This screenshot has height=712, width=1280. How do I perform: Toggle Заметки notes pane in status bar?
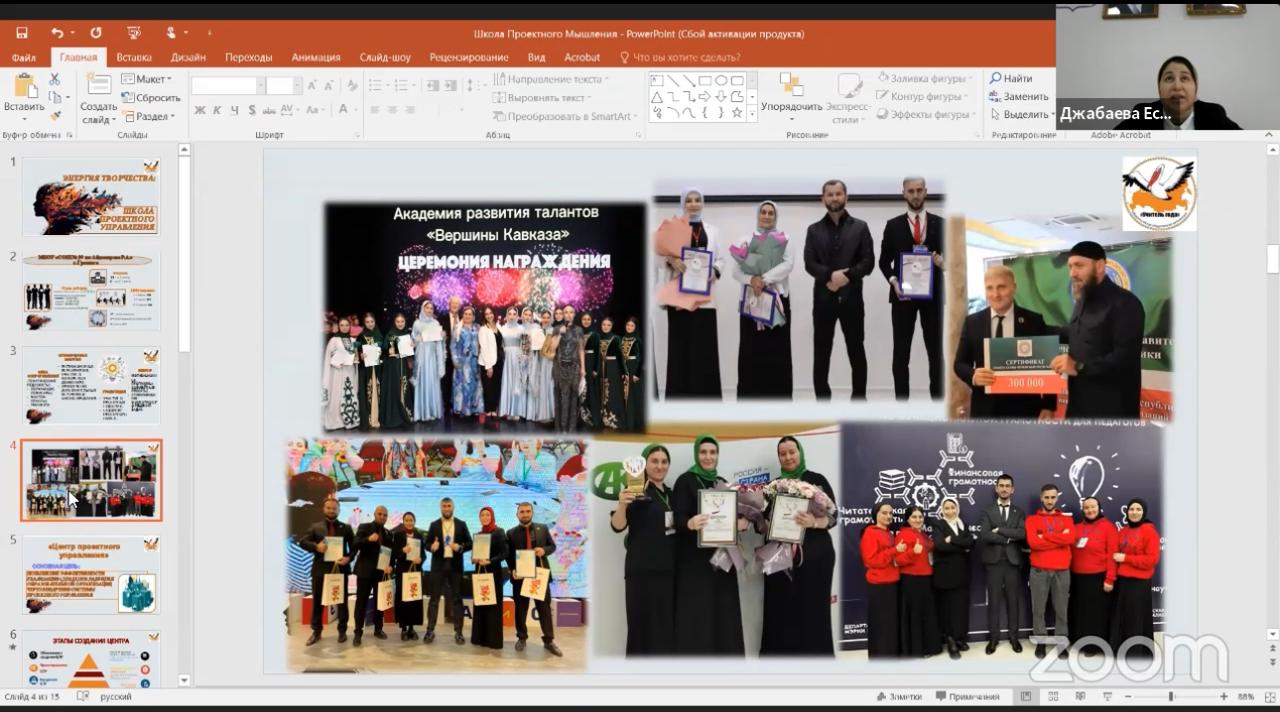click(x=898, y=696)
